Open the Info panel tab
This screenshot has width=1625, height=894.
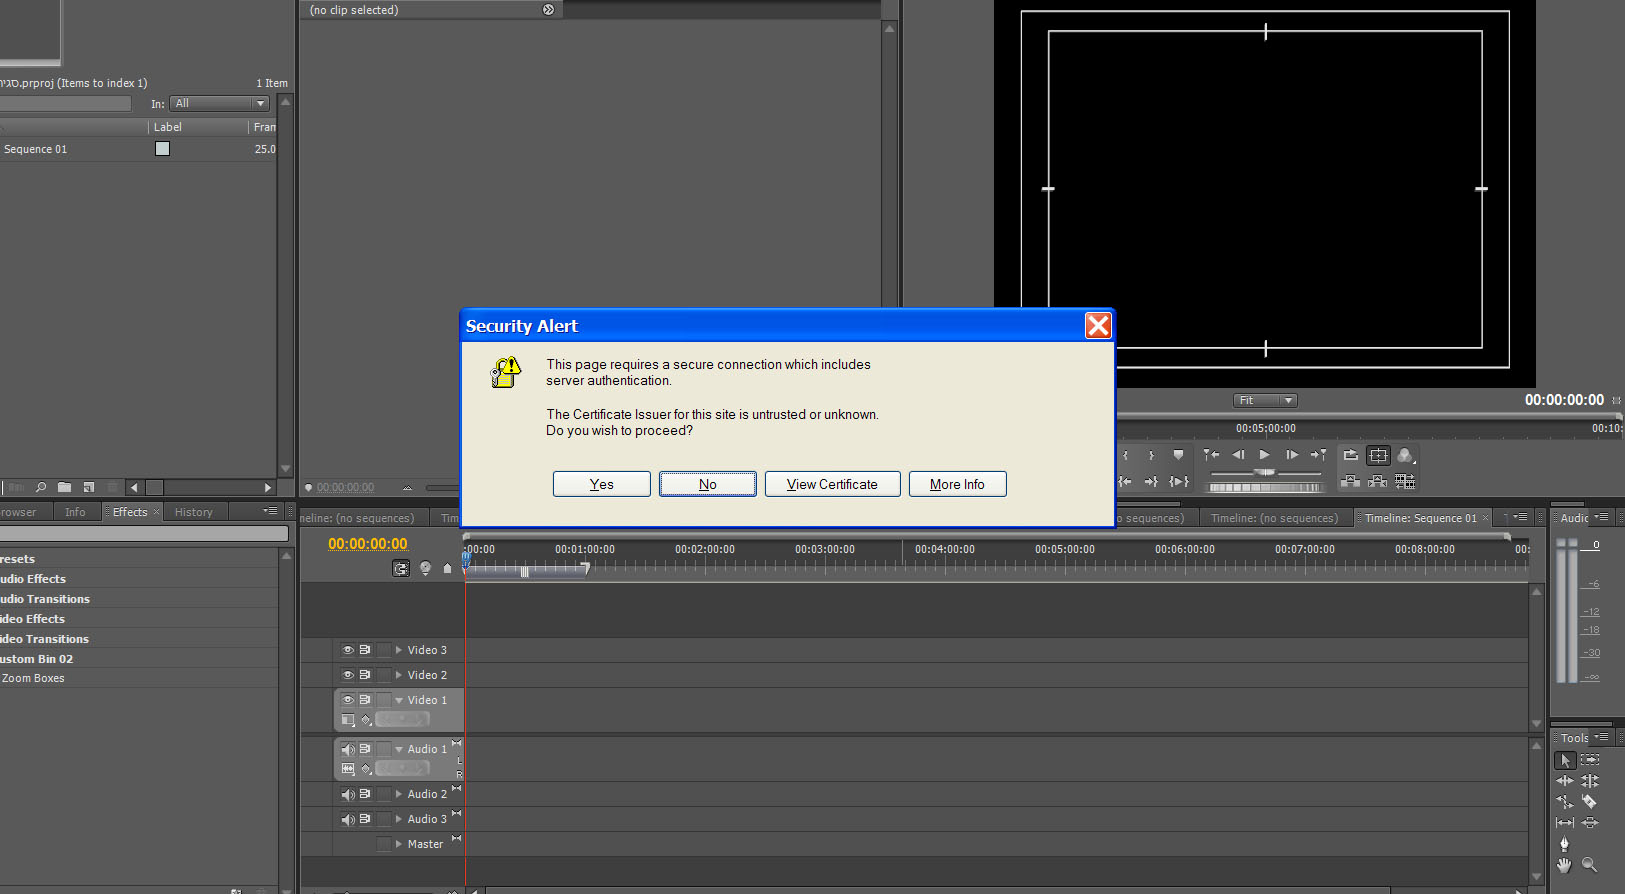[75, 512]
